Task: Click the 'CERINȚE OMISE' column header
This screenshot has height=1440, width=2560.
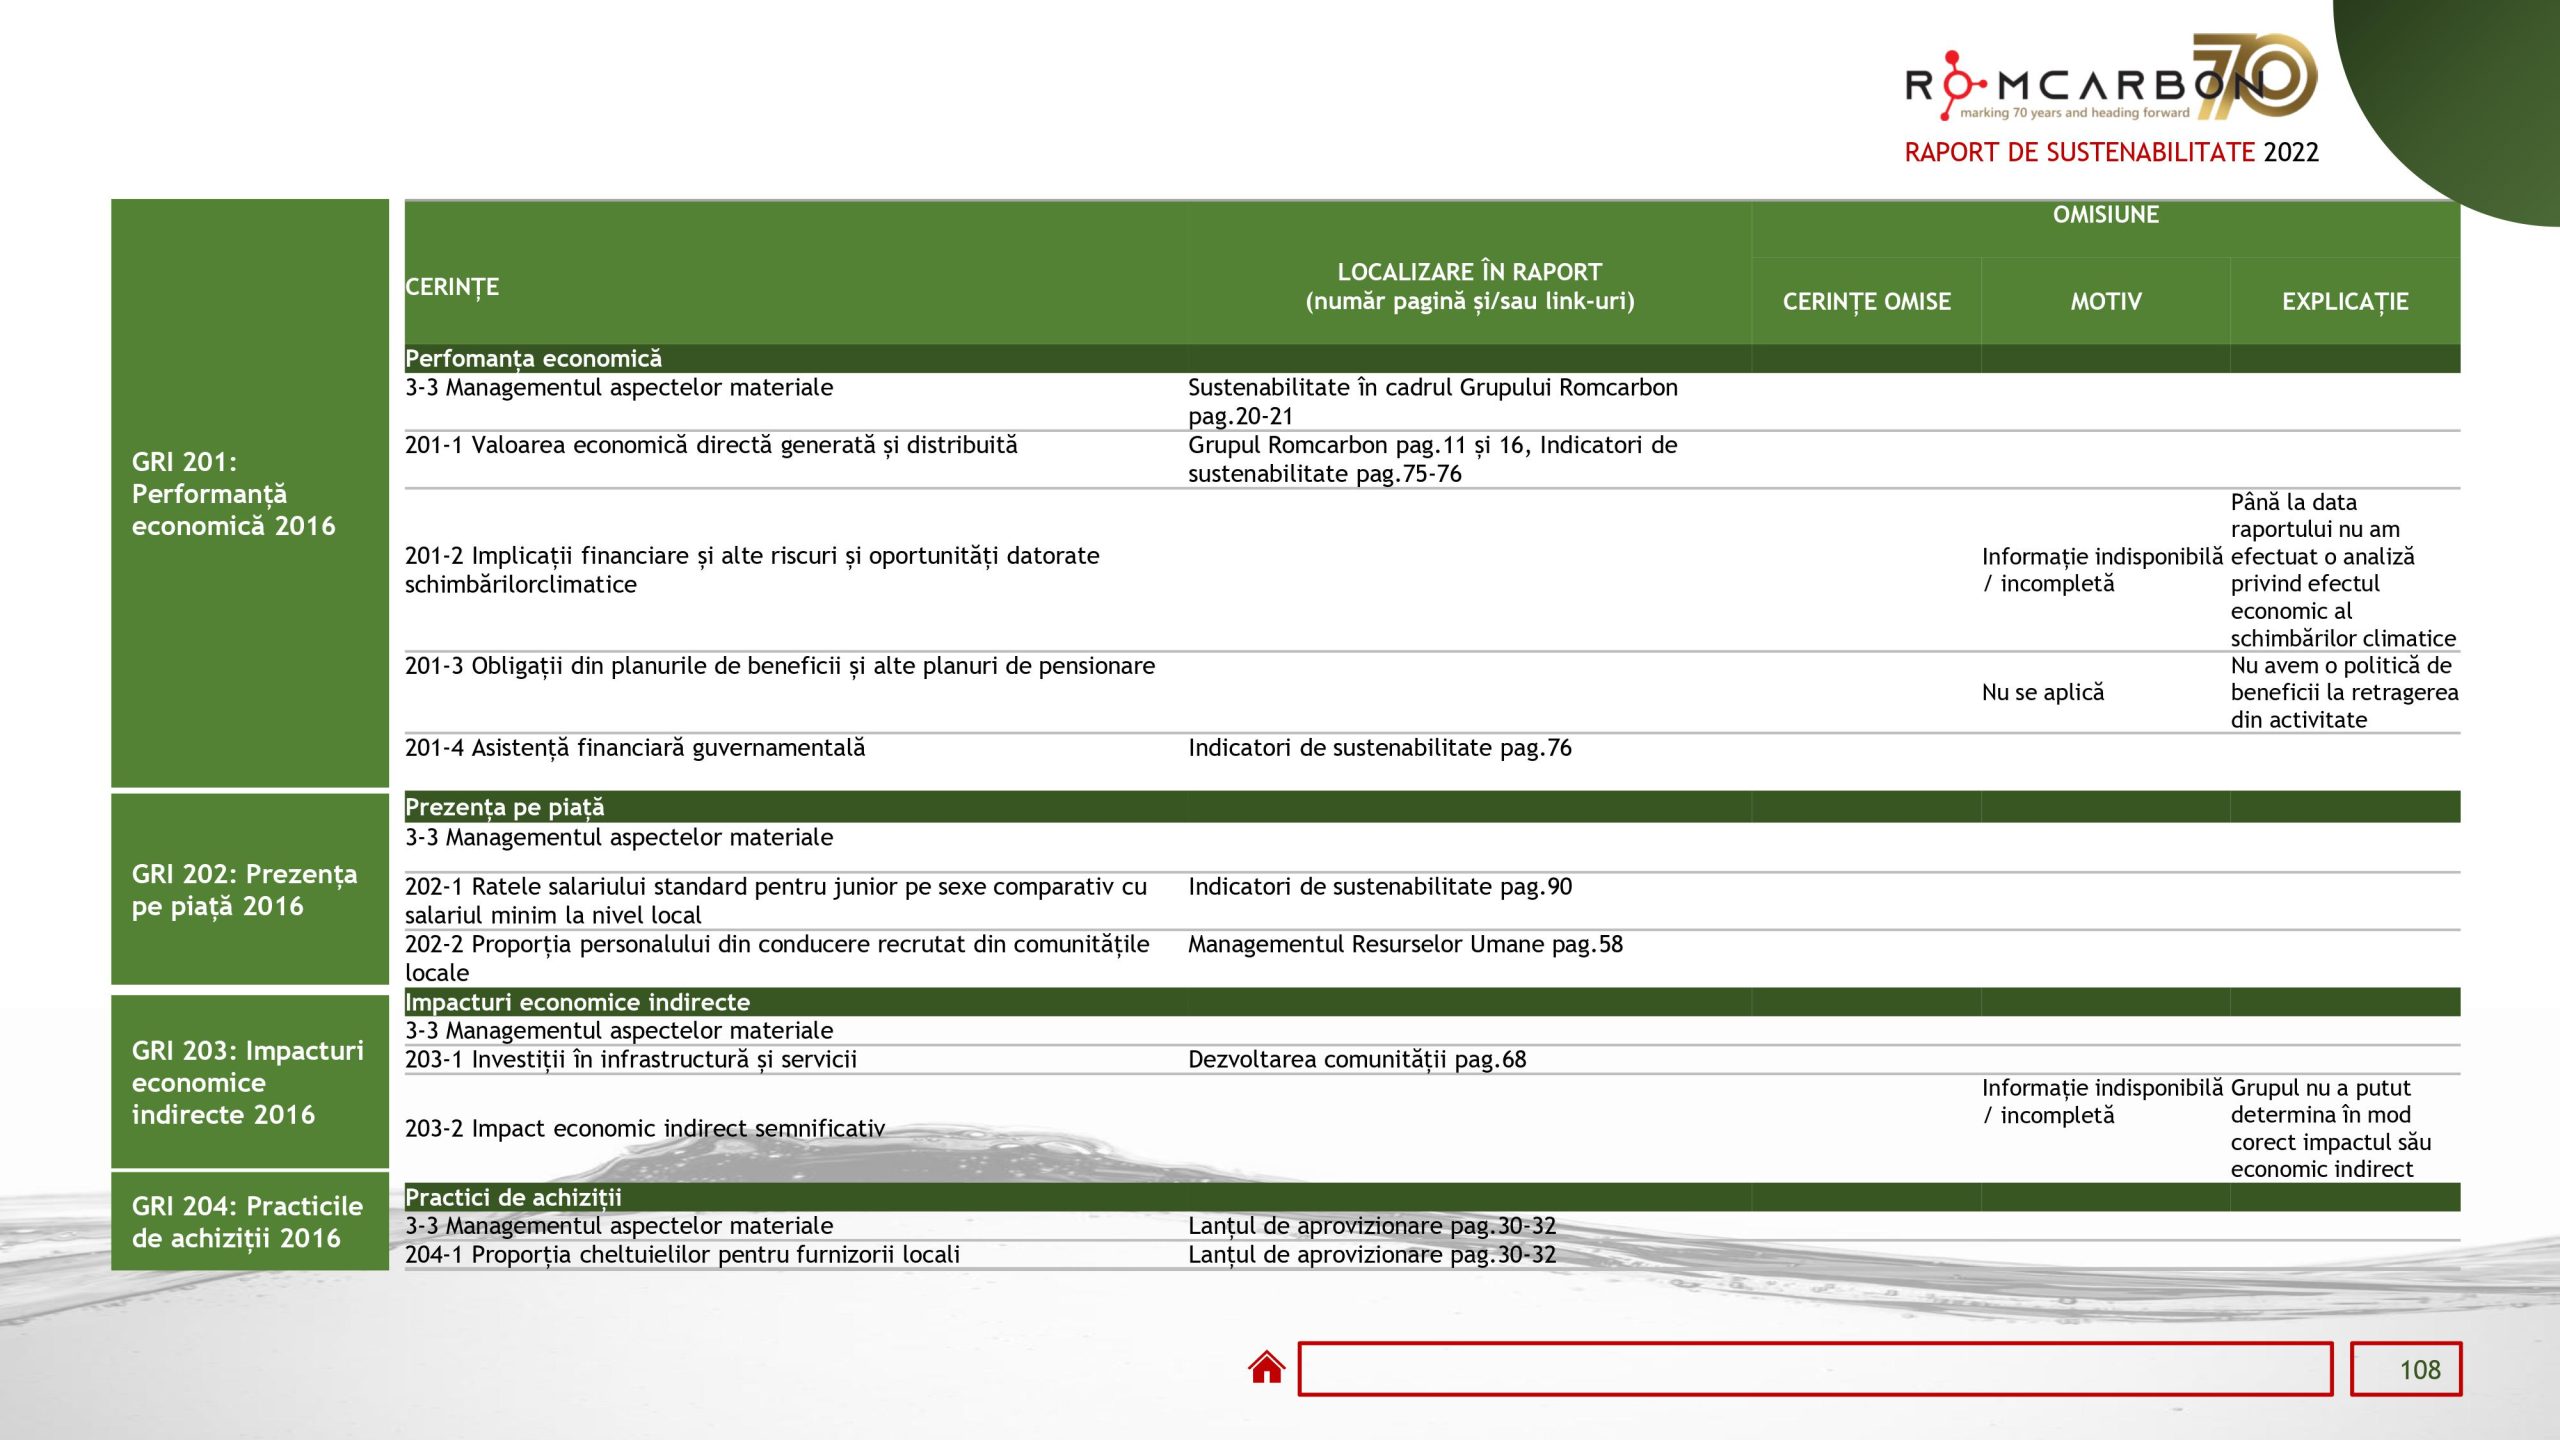Action: (x=1866, y=301)
